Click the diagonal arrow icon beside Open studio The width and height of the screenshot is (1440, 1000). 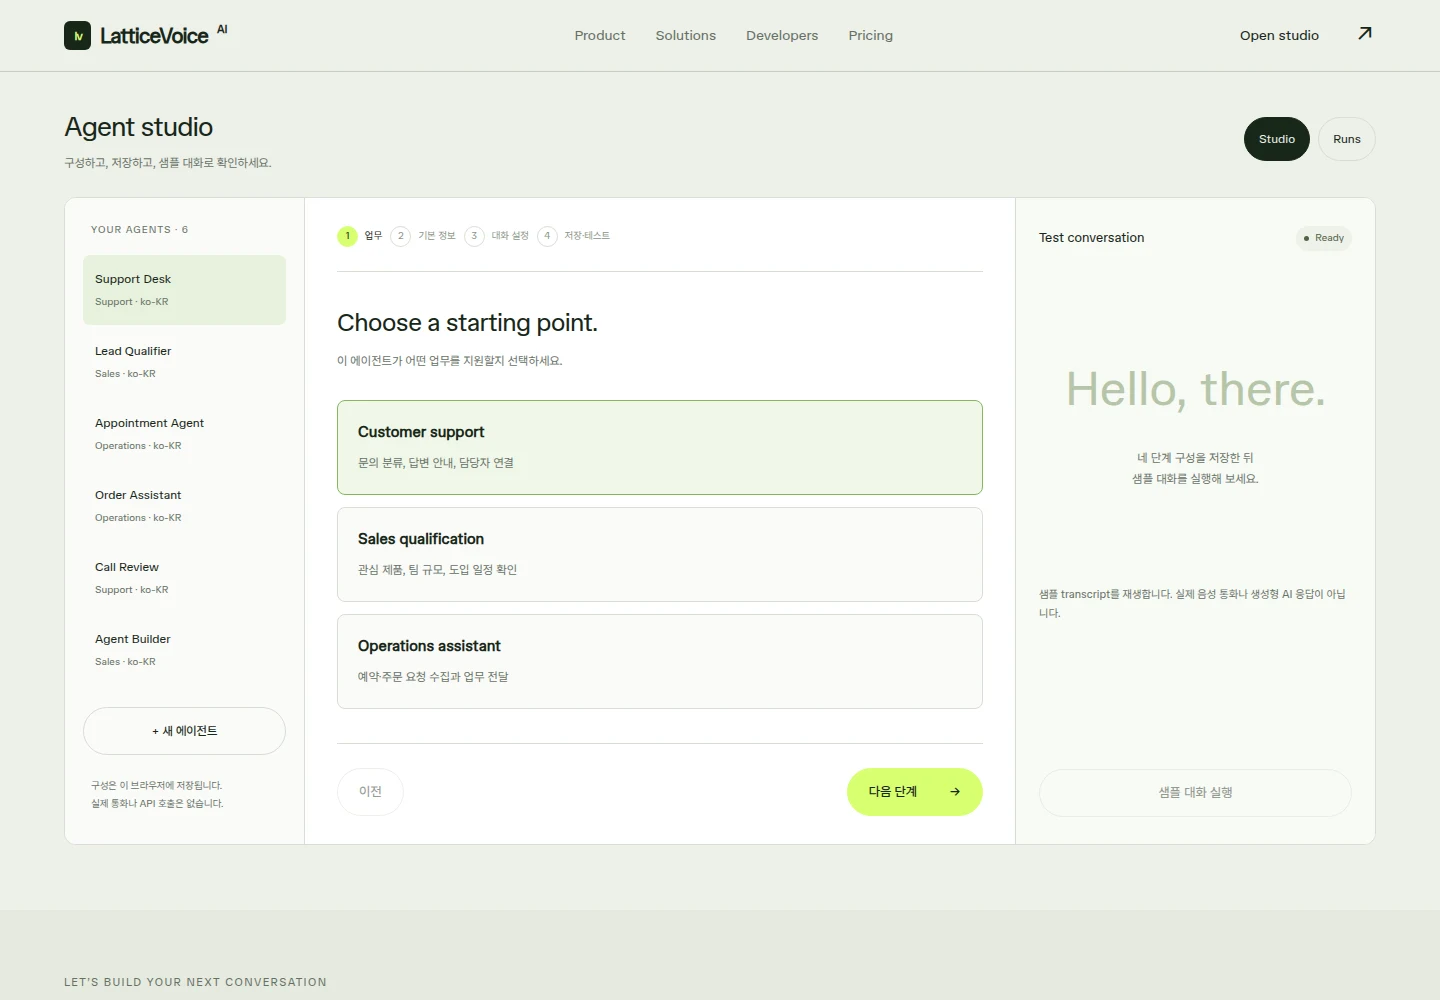[x=1365, y=34]
